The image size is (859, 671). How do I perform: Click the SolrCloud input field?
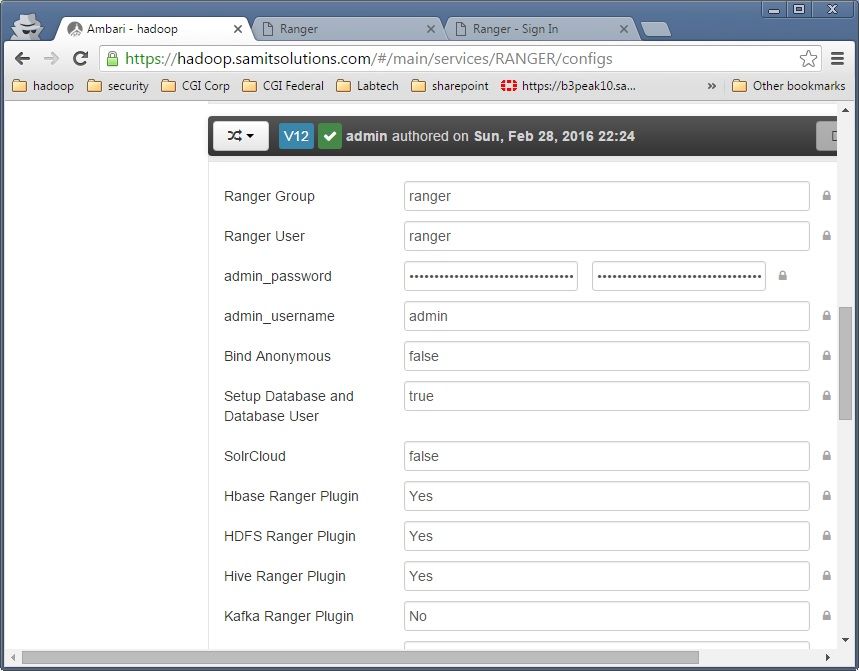click(606, 456)
